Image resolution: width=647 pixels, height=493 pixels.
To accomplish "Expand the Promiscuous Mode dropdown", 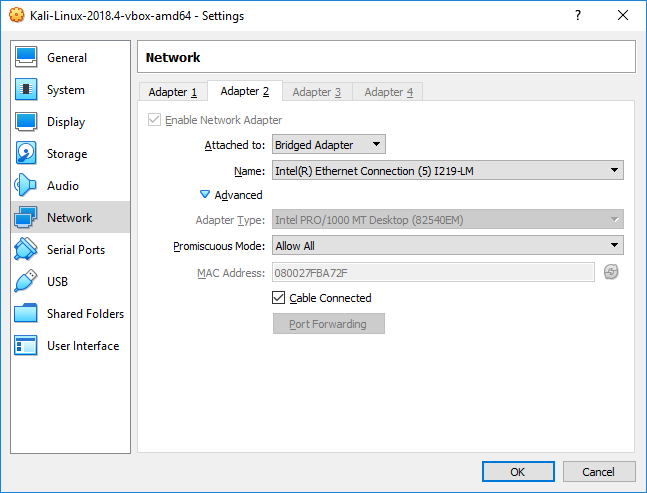I will click(448, 246).
